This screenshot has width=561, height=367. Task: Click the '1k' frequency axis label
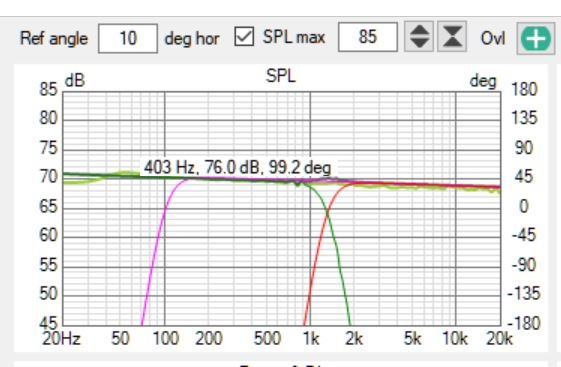[x=311, y=338]
